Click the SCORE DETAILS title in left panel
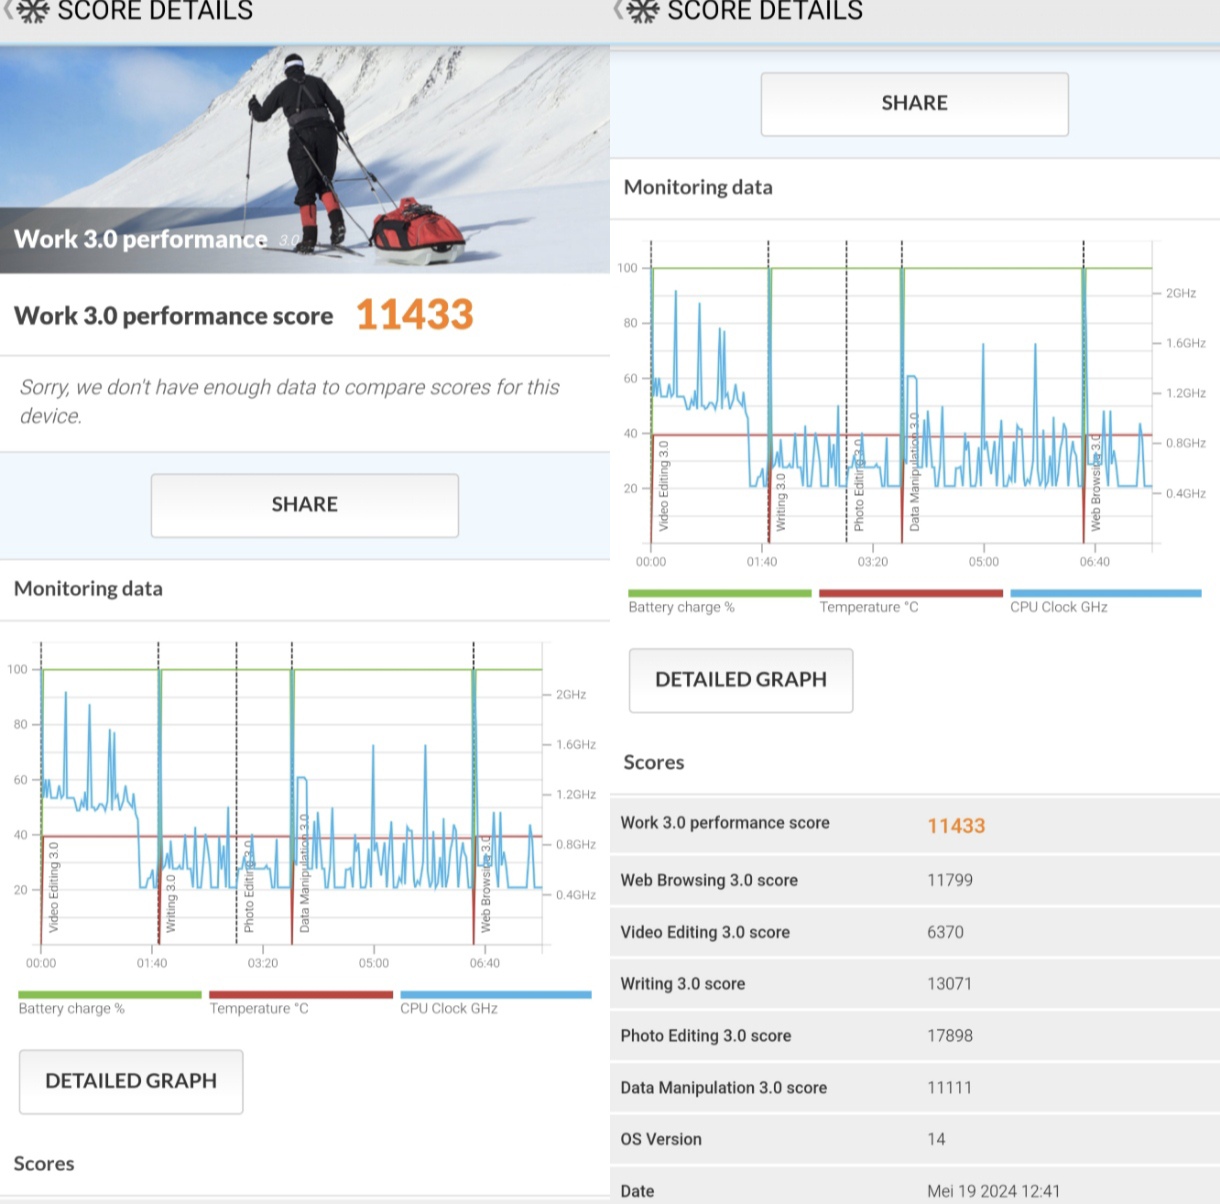Screen dimensions: 1220x1204 155,11
